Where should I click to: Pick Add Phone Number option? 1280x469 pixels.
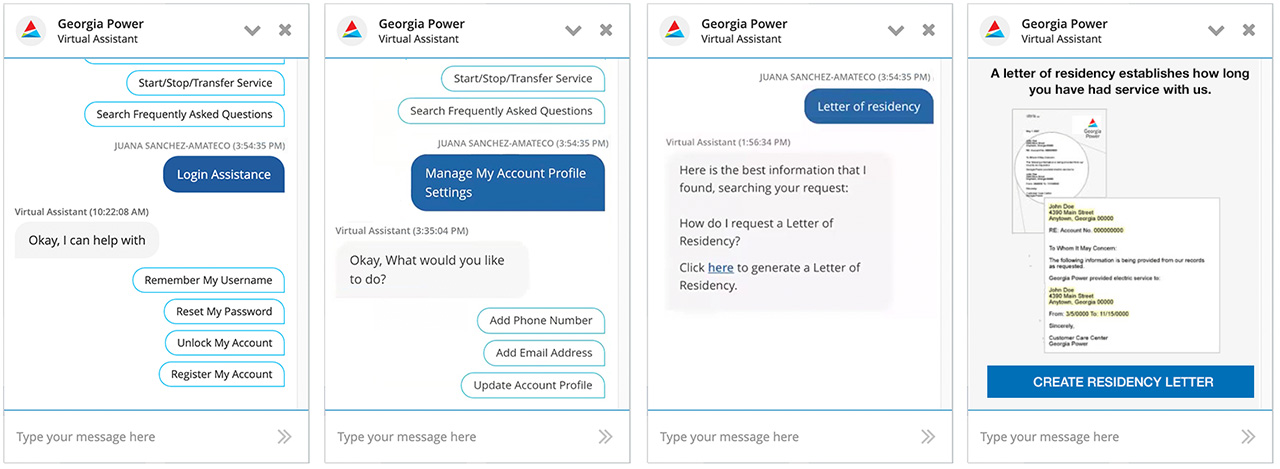[541, 320]
